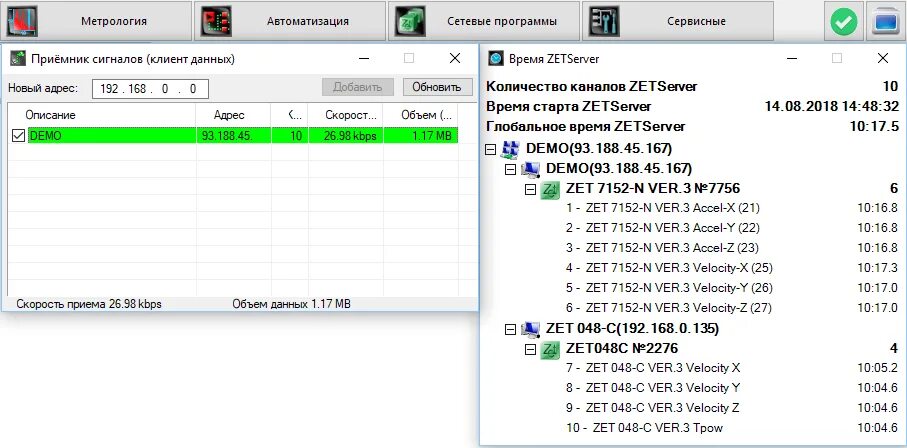Select the ZET 048-C(192.168.0.135) label
The width and height of the screenshot is (907, 448).
point(632,329)
